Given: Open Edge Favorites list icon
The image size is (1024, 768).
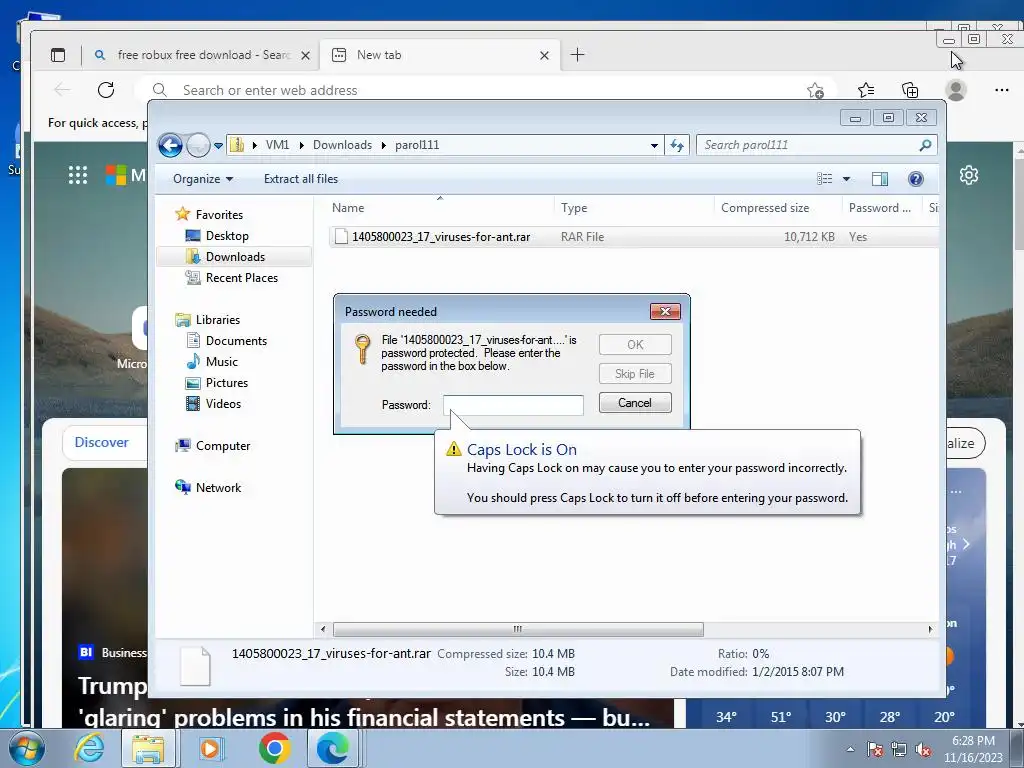Looking at the screenshot, I should (866, 90).
